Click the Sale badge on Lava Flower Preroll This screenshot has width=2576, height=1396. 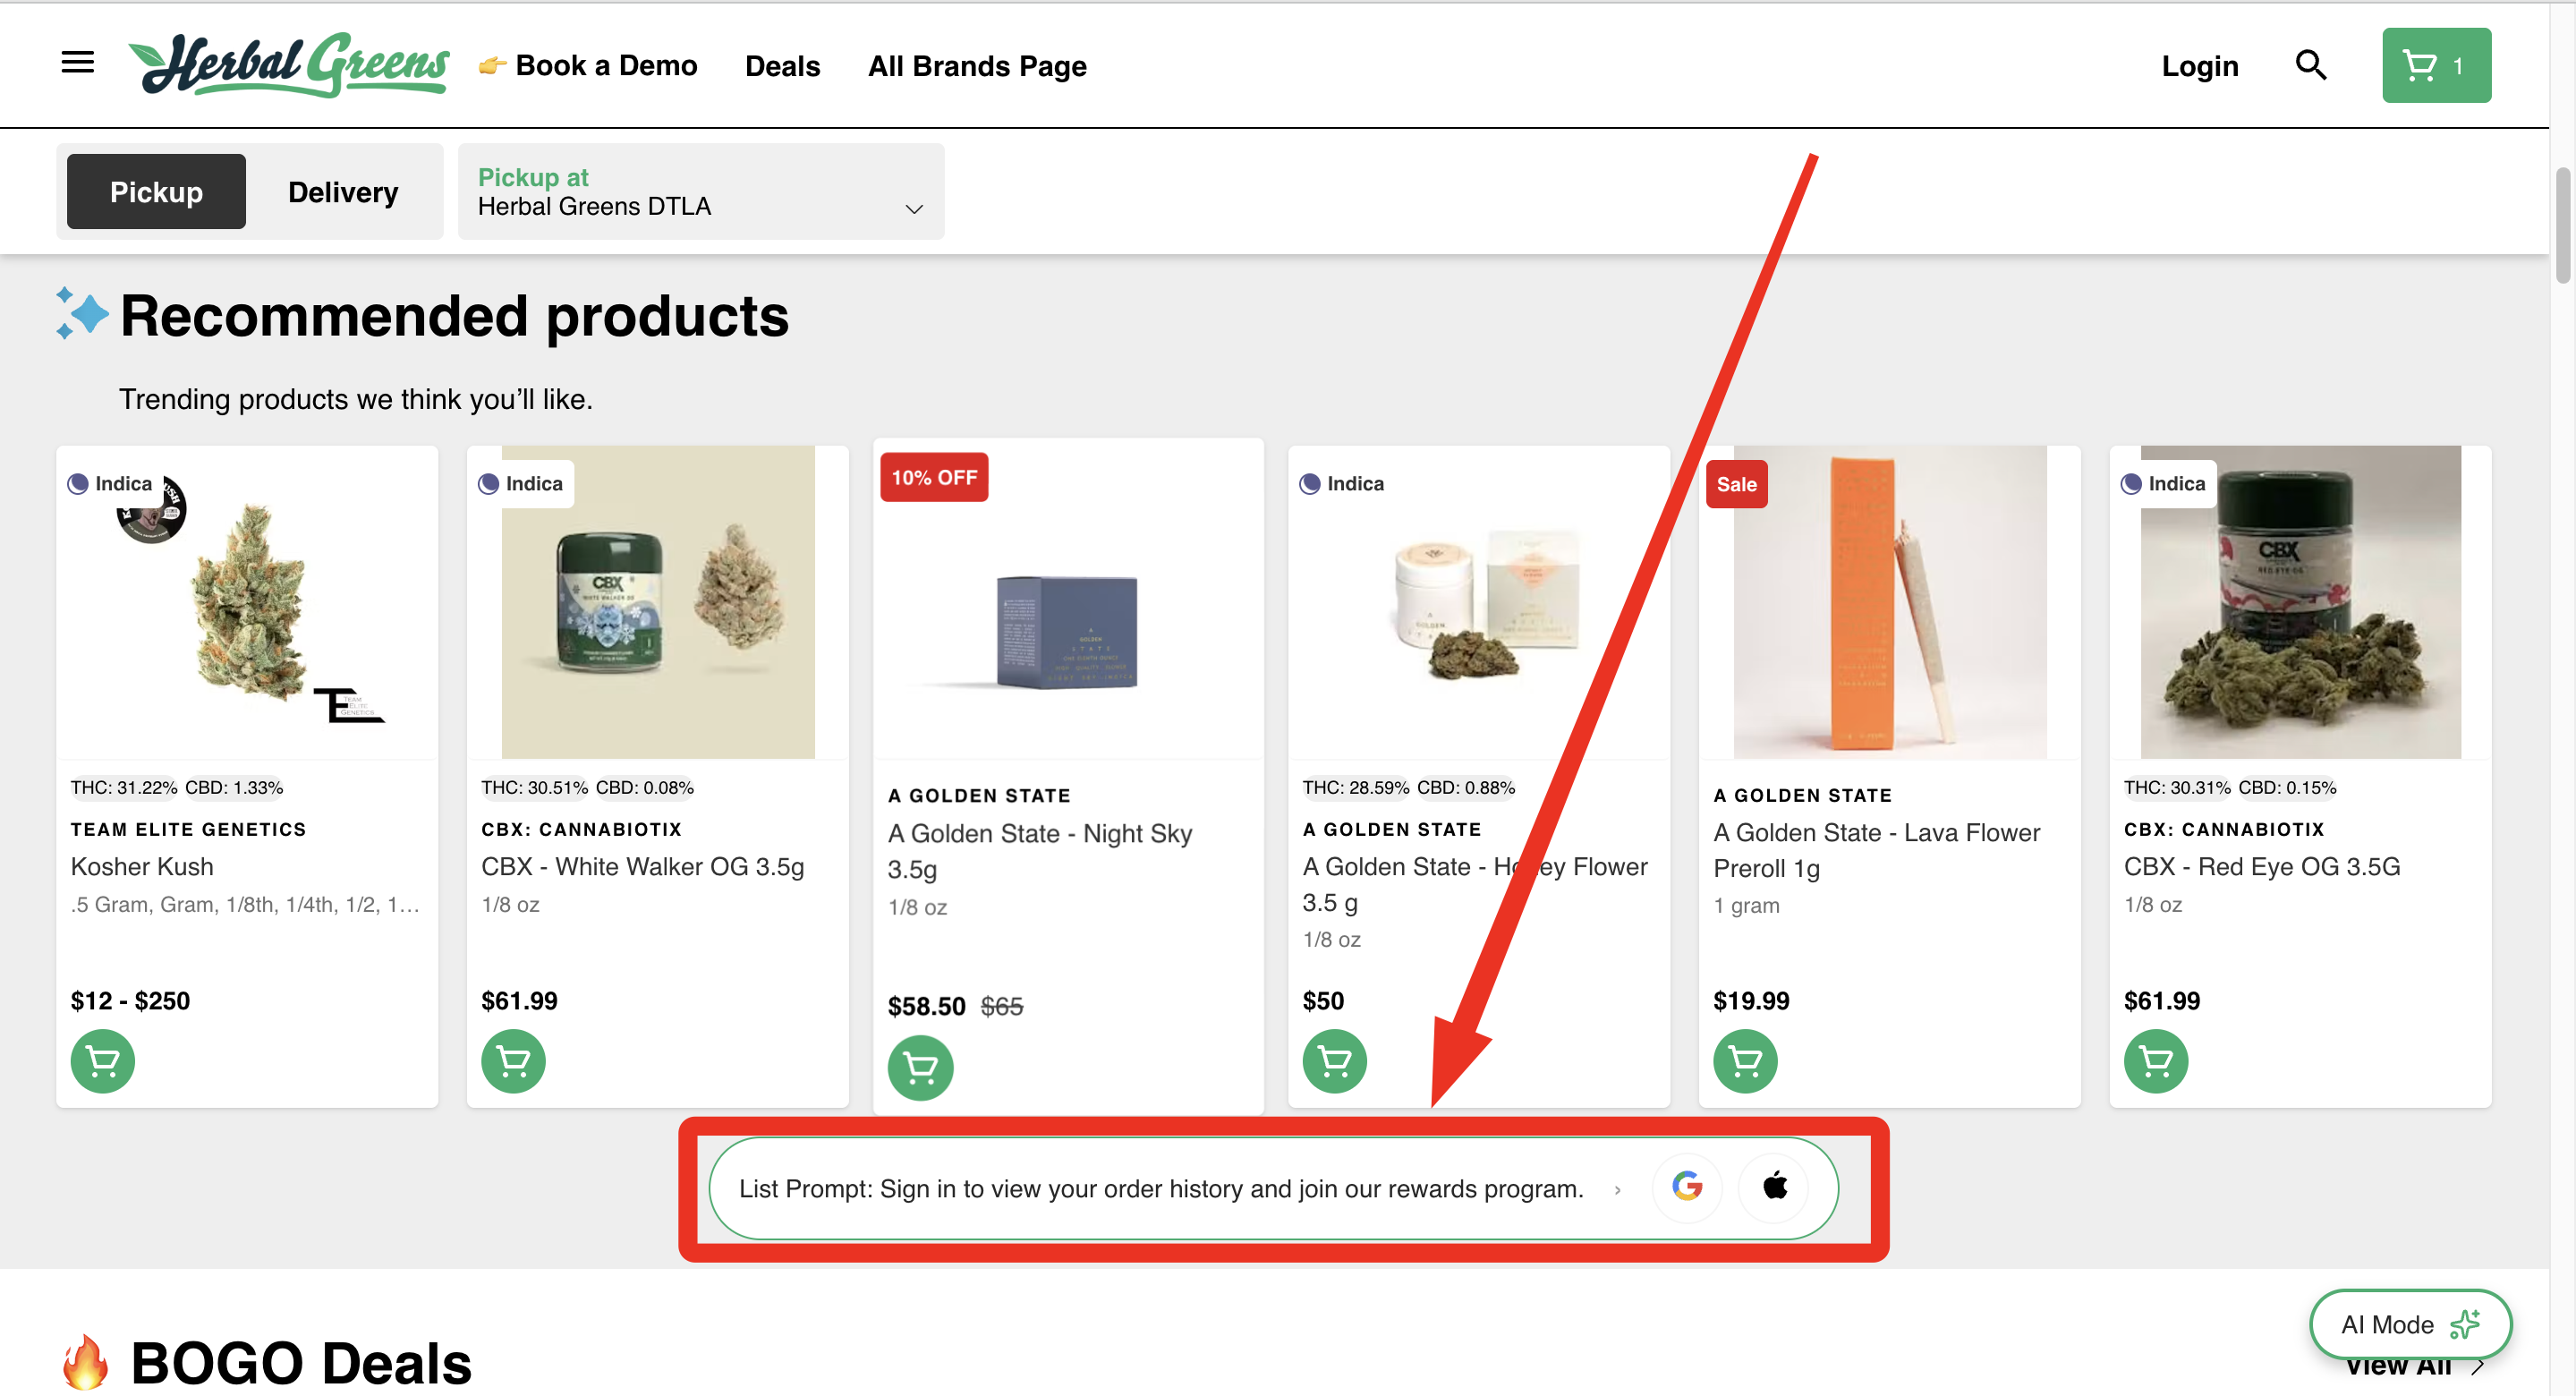coord(1737,484)
